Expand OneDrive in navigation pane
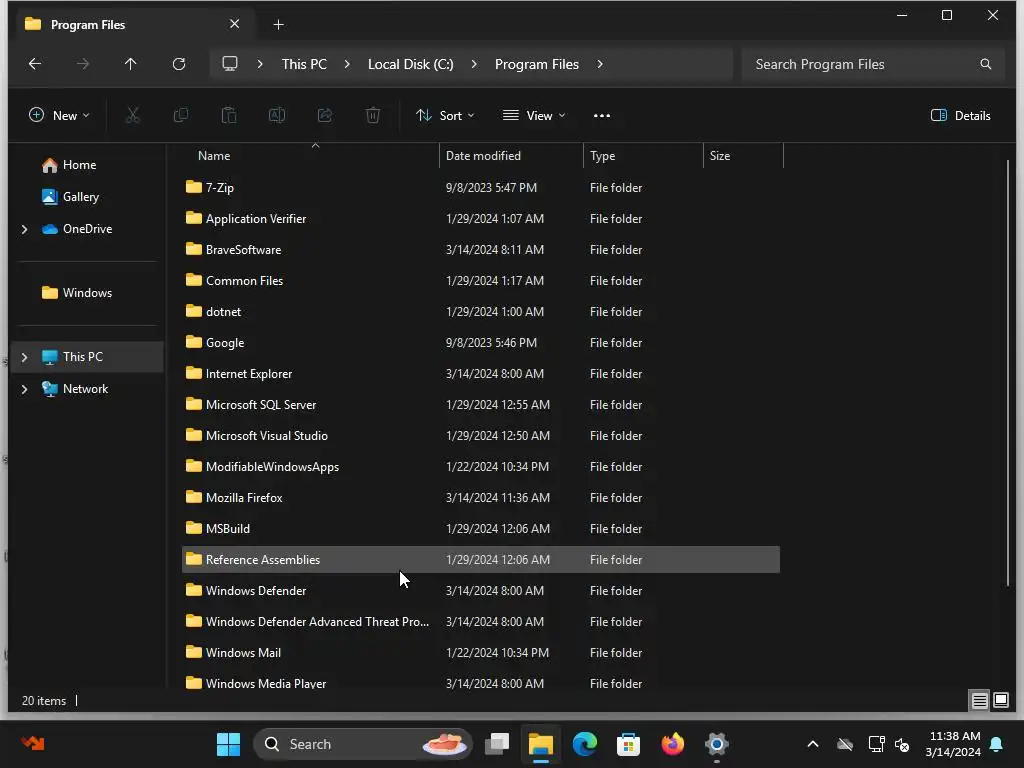The height and width of the screenshot is (768, 1024). tap(25, 229)
